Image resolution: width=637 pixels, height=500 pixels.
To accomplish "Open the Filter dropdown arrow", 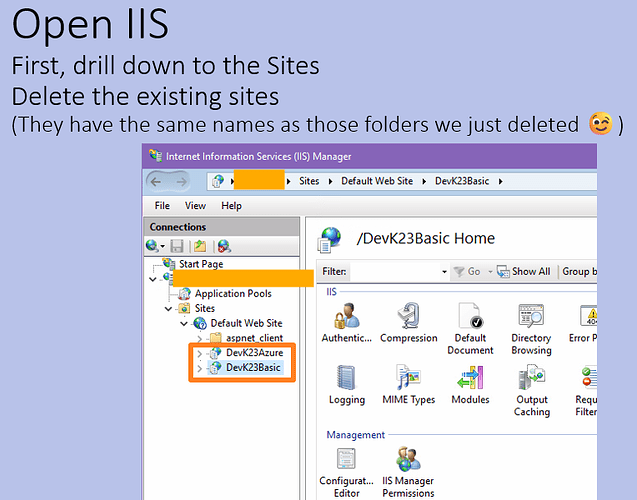I will (x=444, y=272).
